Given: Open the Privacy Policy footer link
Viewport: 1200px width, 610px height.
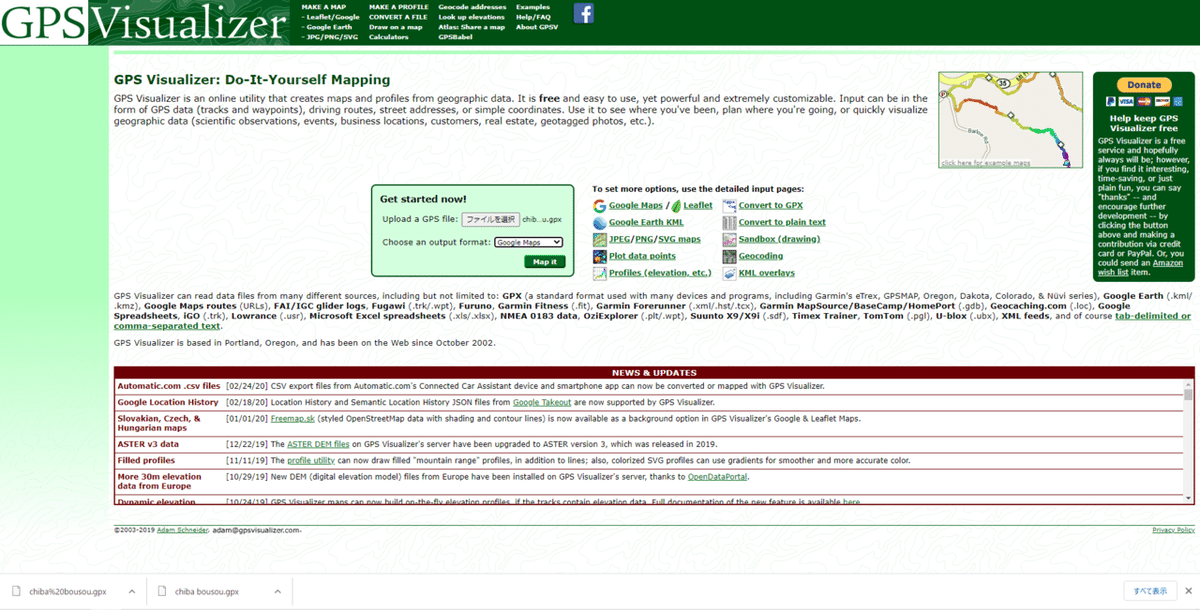Looking at the screenshot, I should coord(1173,530).
